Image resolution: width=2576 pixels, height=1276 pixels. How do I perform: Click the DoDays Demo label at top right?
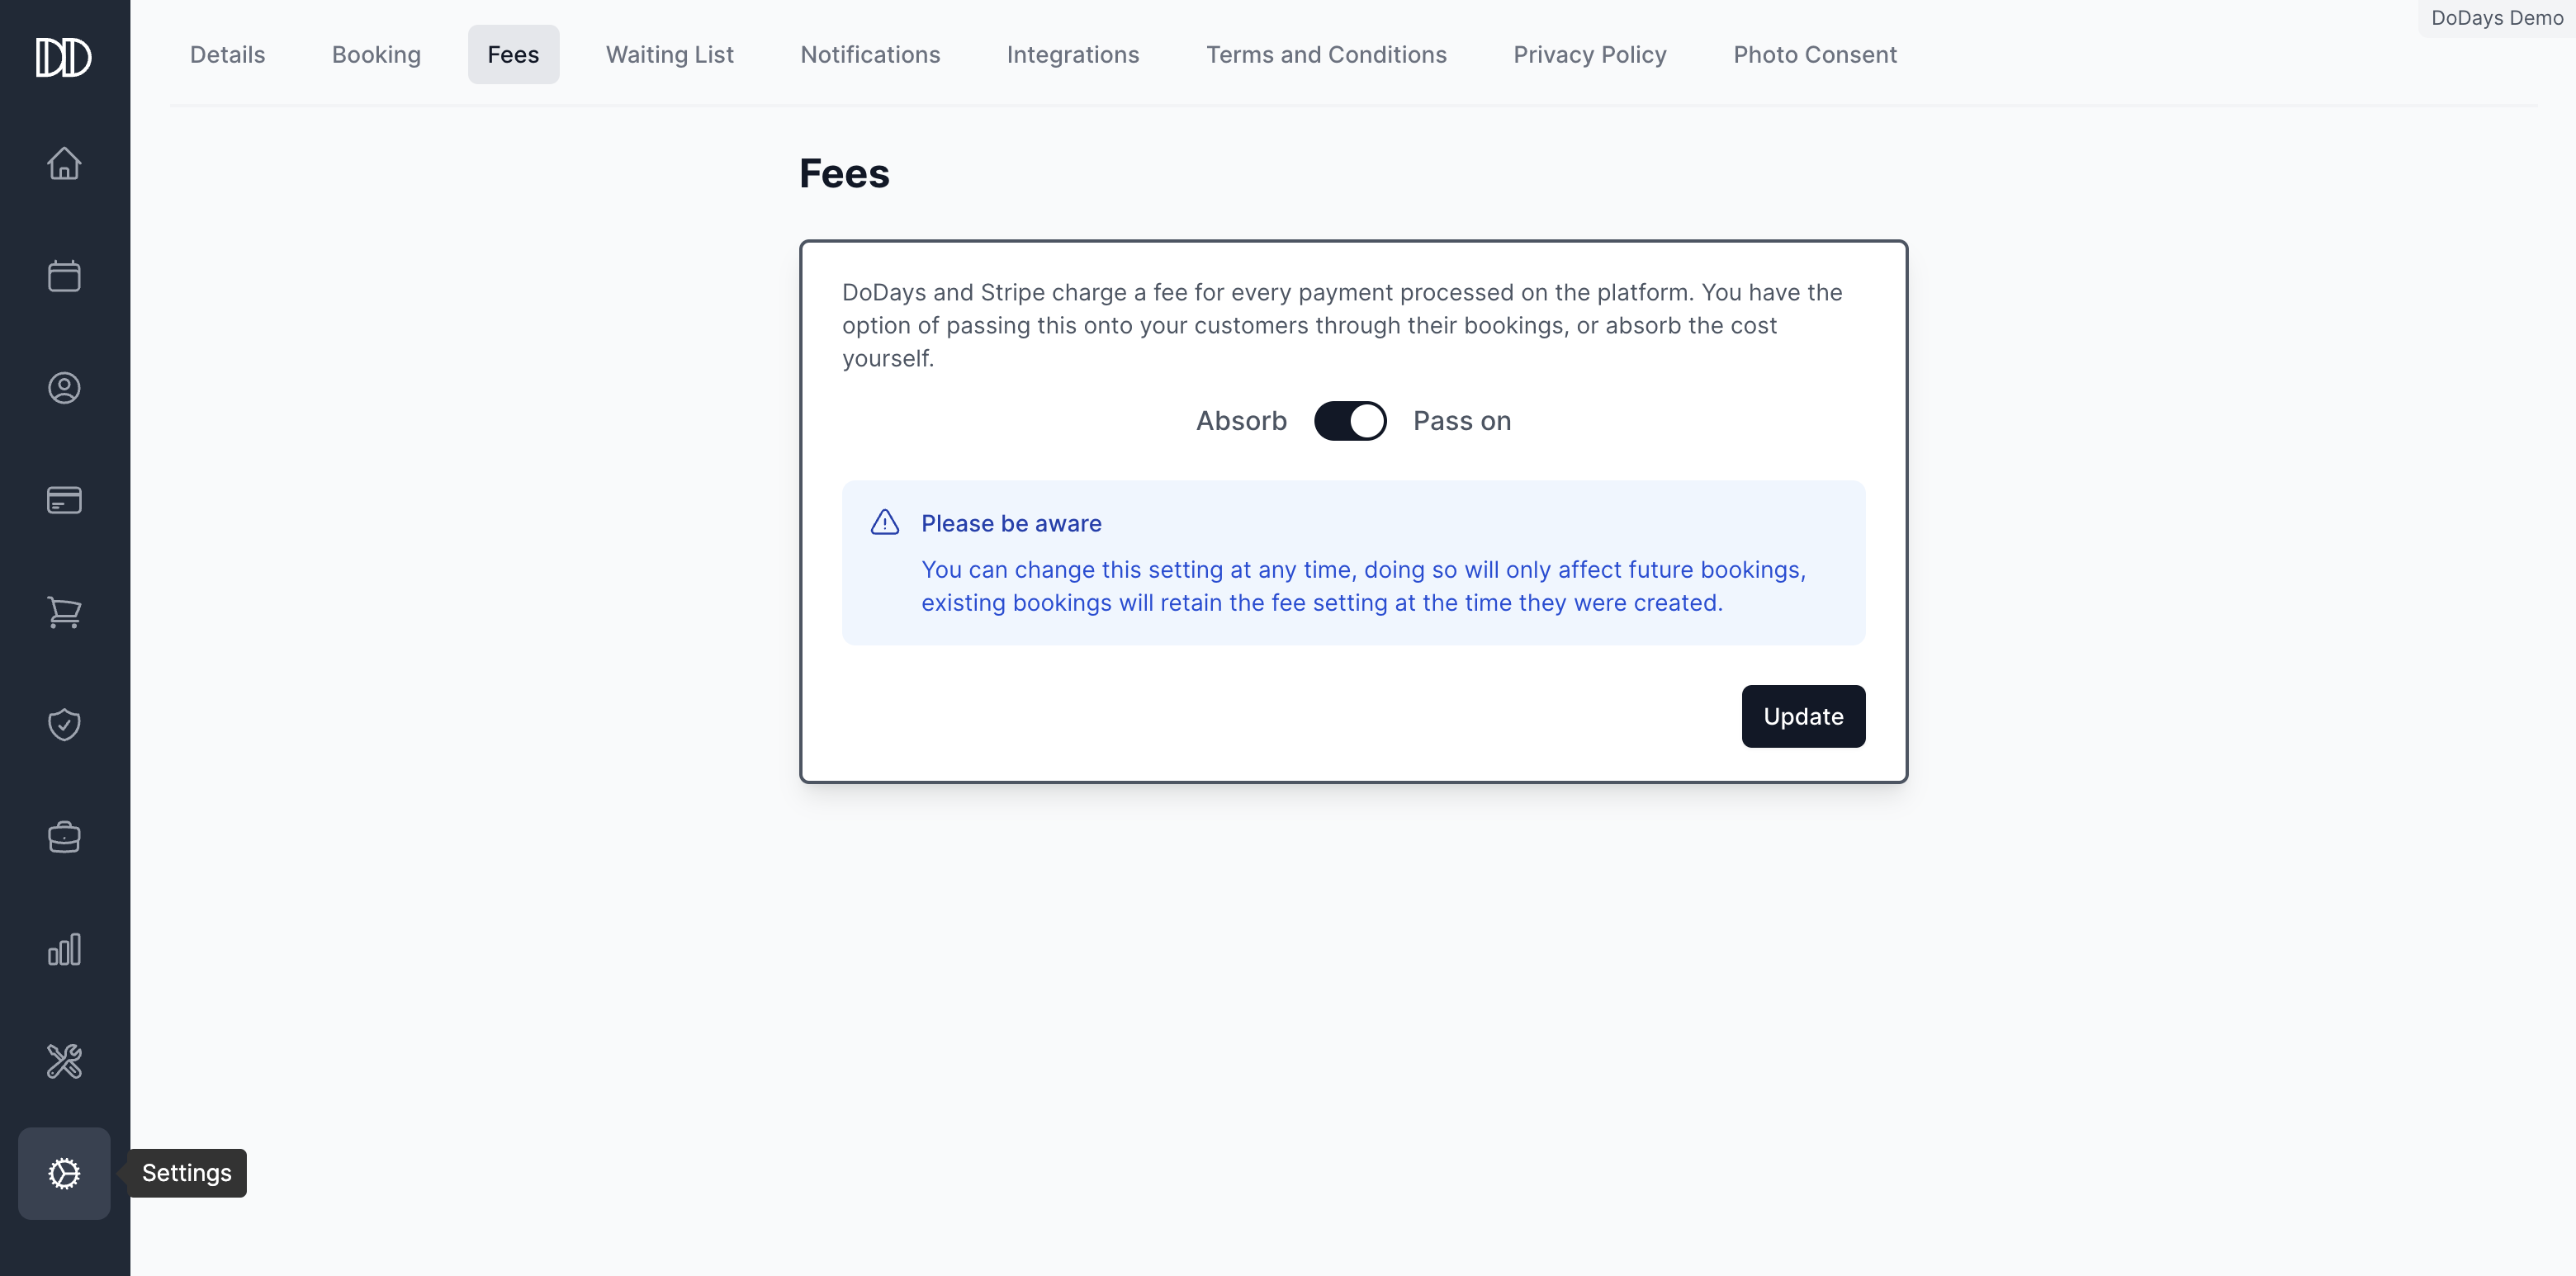[x=2495, y=17]
